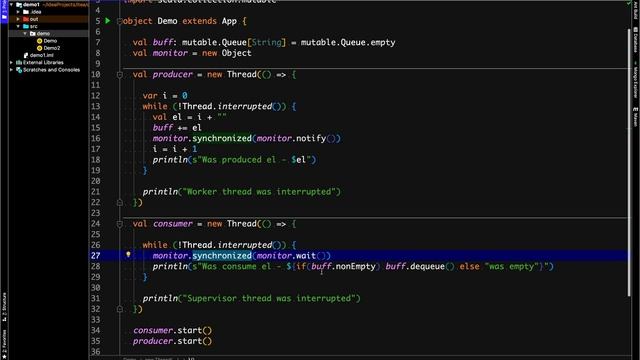This screenshot has height=360, width=640.
Task: Click the red out folder icon
Action: coord(26,19)
